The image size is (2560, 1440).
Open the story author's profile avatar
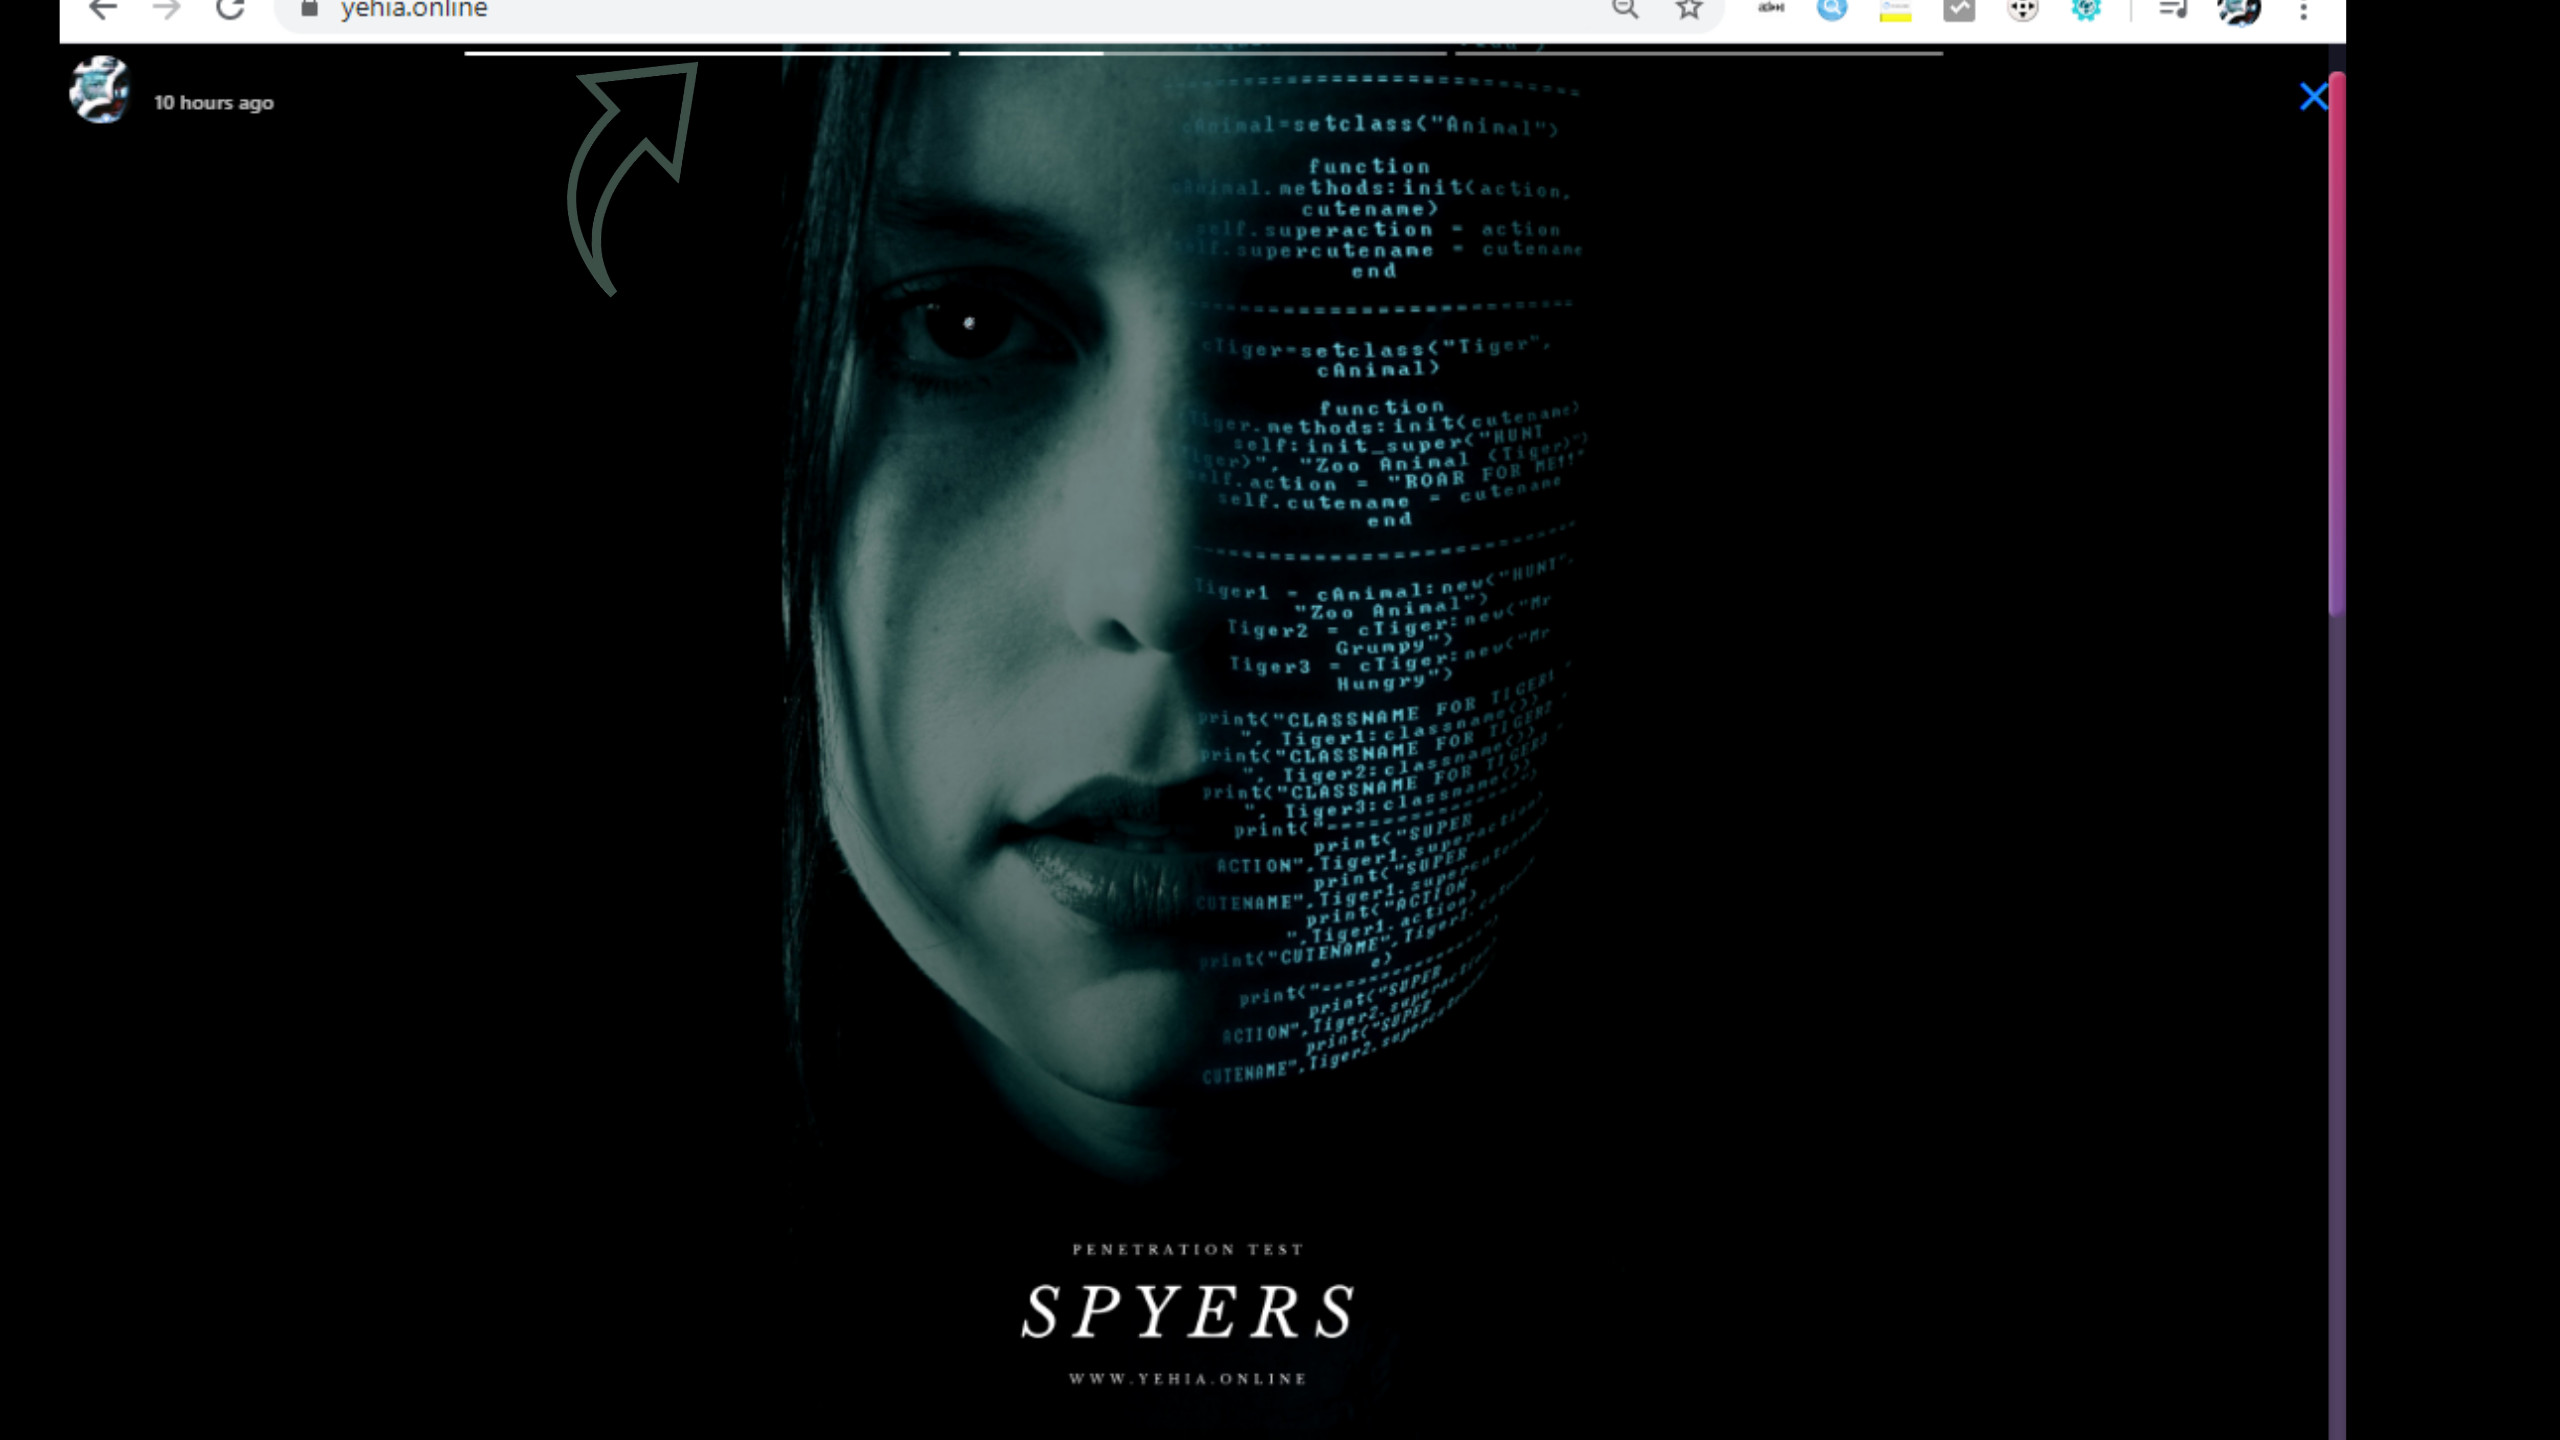coord(99,90)
